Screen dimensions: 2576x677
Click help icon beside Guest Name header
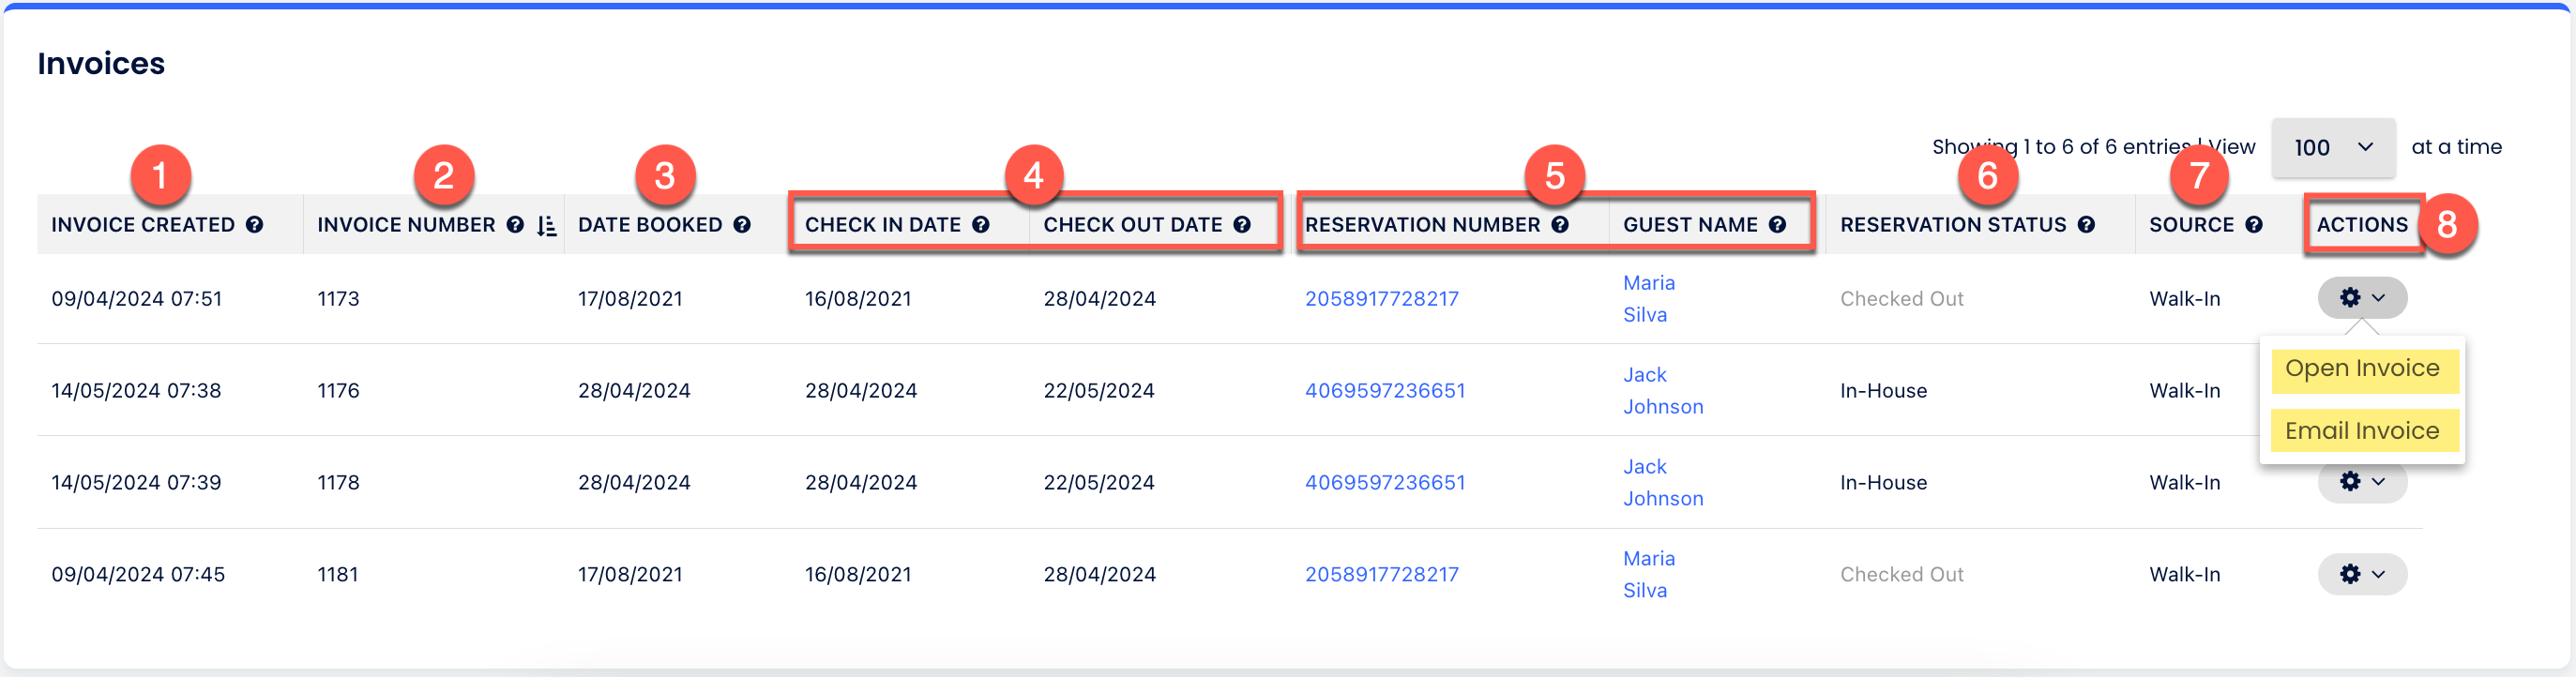point(1777,225)
